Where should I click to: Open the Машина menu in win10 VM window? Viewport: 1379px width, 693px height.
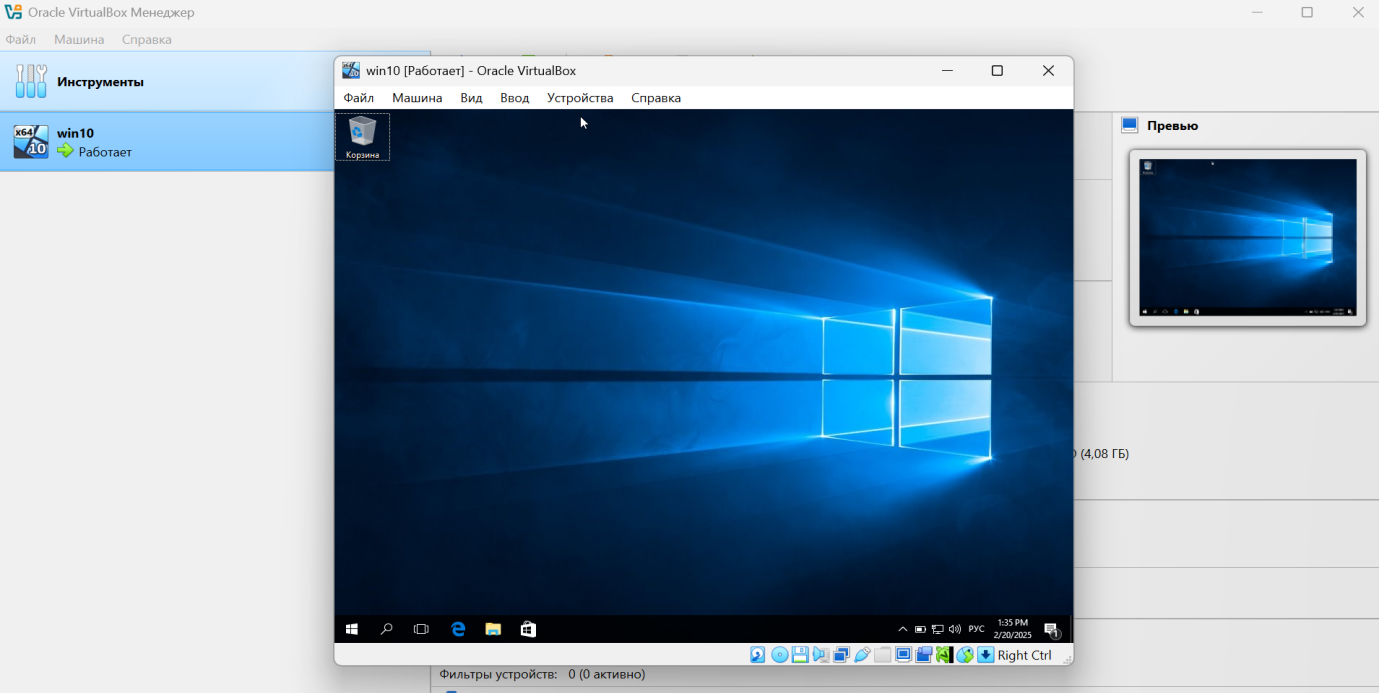point(417,98)
